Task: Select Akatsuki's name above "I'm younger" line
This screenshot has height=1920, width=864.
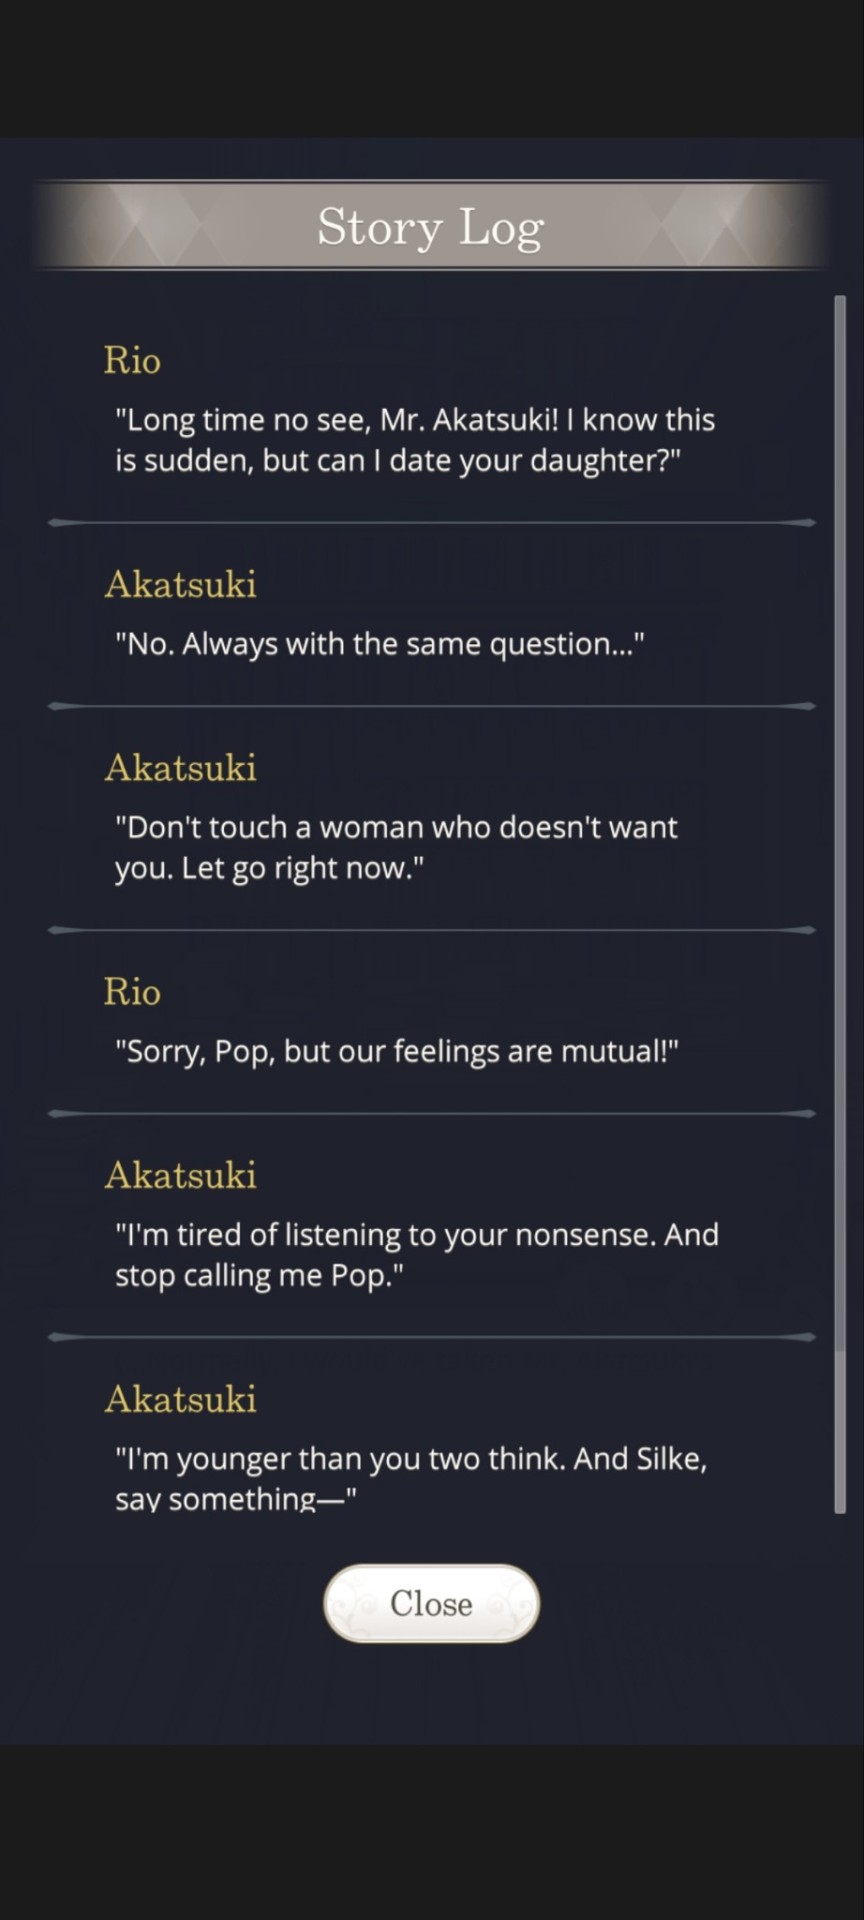Action: [180, 1400]
